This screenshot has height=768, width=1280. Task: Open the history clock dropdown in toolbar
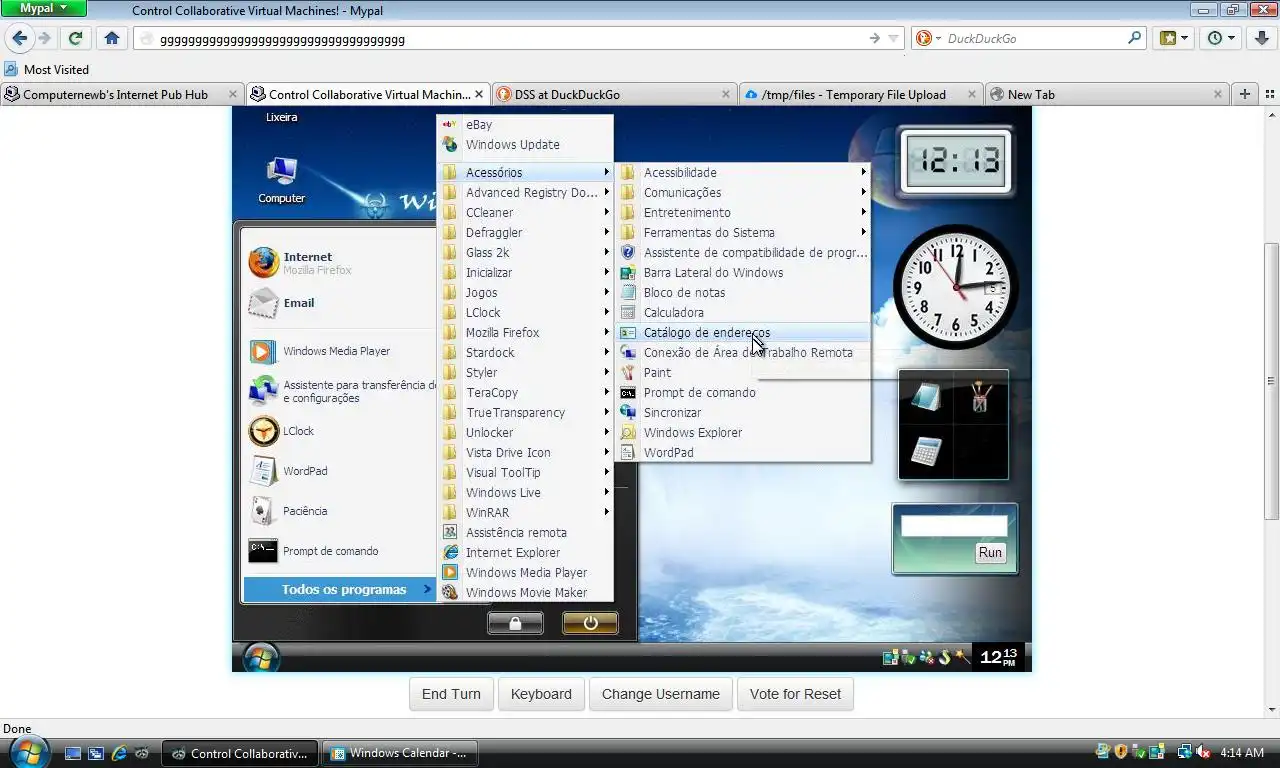click(x=1222, y=38)
